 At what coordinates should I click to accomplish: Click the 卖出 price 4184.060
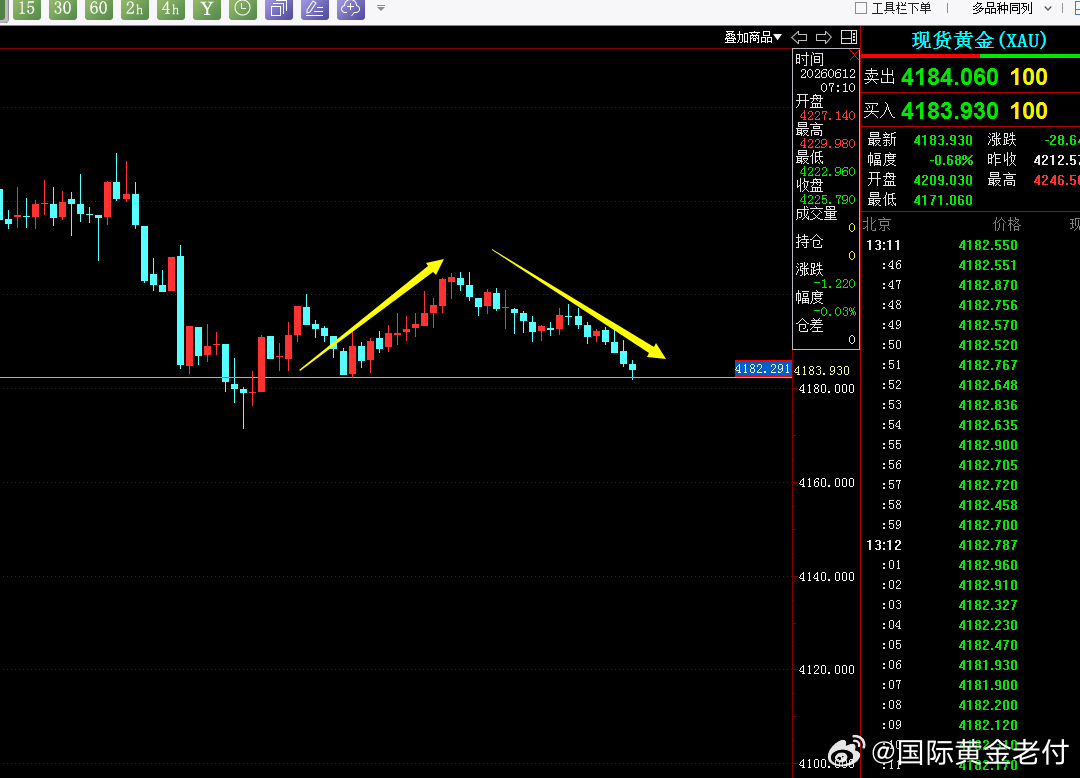pos(949,77)
